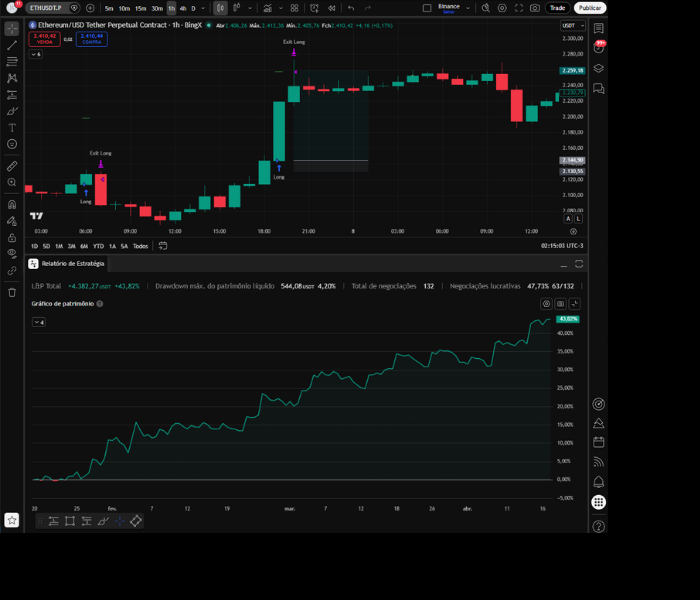Open the forecasting and measurement tools
700x600 pixels.
[x=12, y=95]
